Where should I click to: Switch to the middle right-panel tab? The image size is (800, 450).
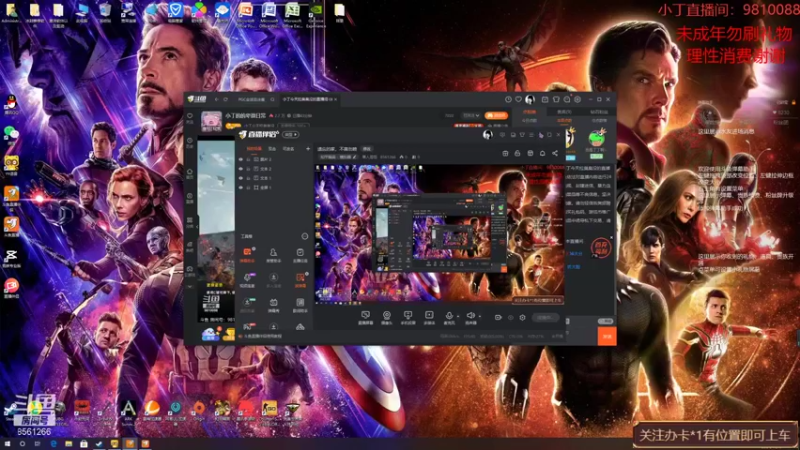pyautogui.click(x=564, y=111)
